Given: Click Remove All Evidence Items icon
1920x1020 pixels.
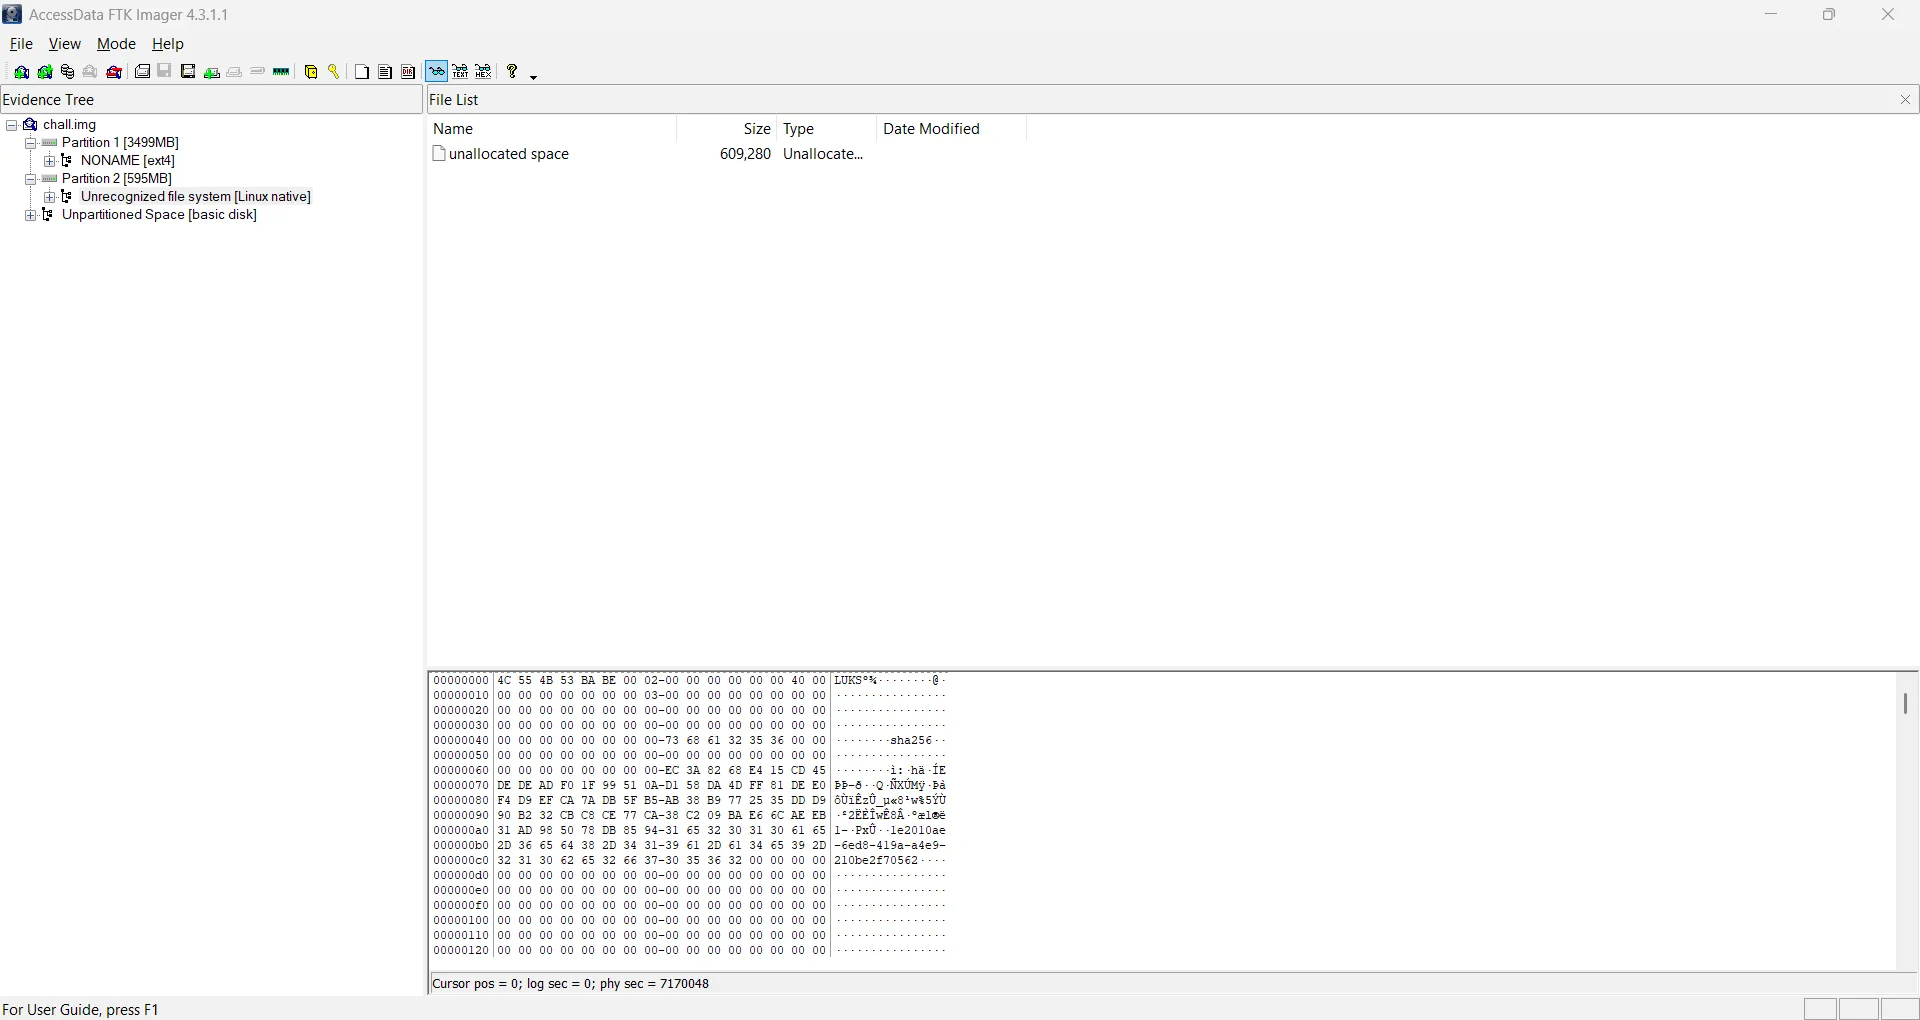Looking at the screenshot, I should (x=115, y=72).
